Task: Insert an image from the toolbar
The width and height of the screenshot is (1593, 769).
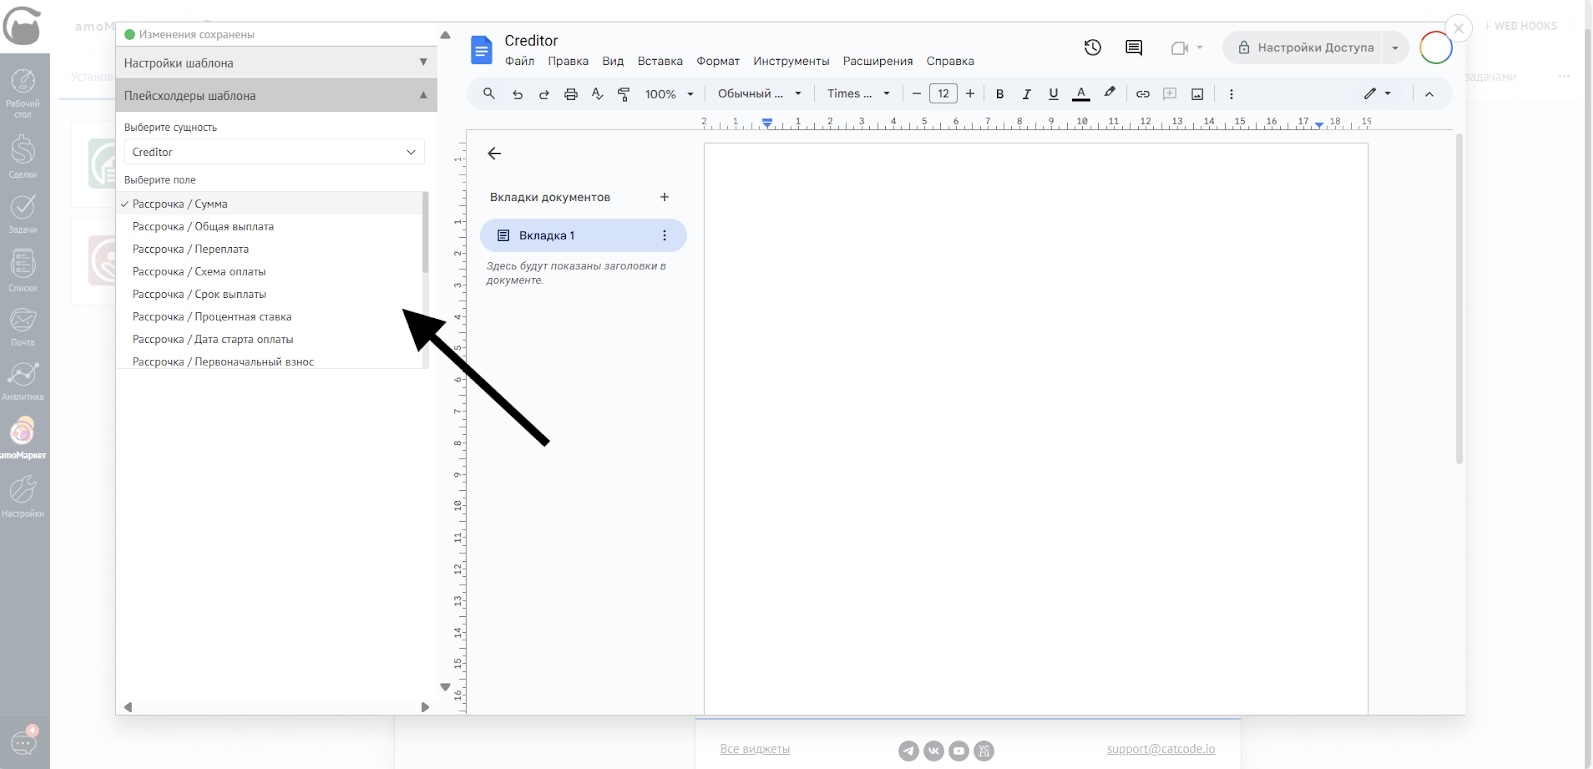Action: click(x=1197, y=94)
